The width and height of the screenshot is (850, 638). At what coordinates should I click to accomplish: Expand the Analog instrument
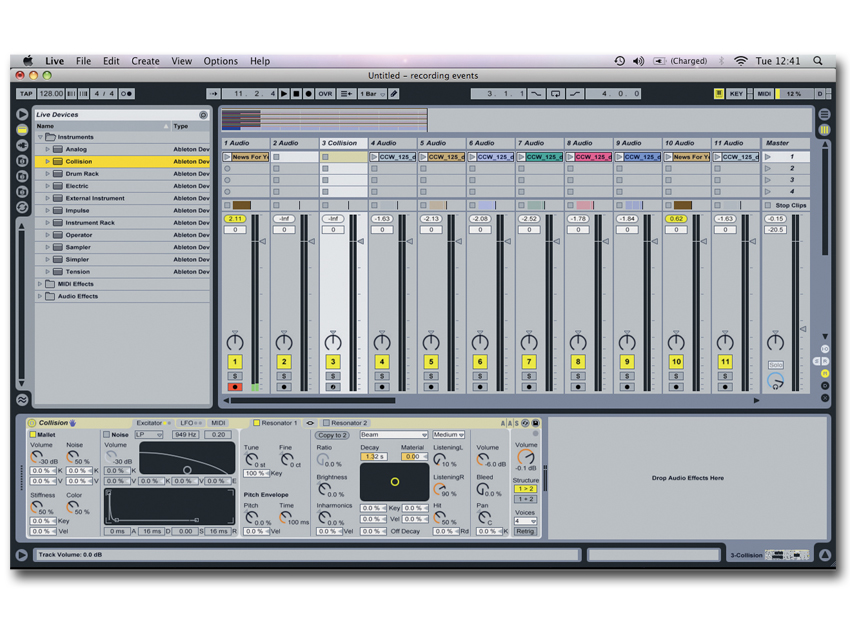coord(48,149)
